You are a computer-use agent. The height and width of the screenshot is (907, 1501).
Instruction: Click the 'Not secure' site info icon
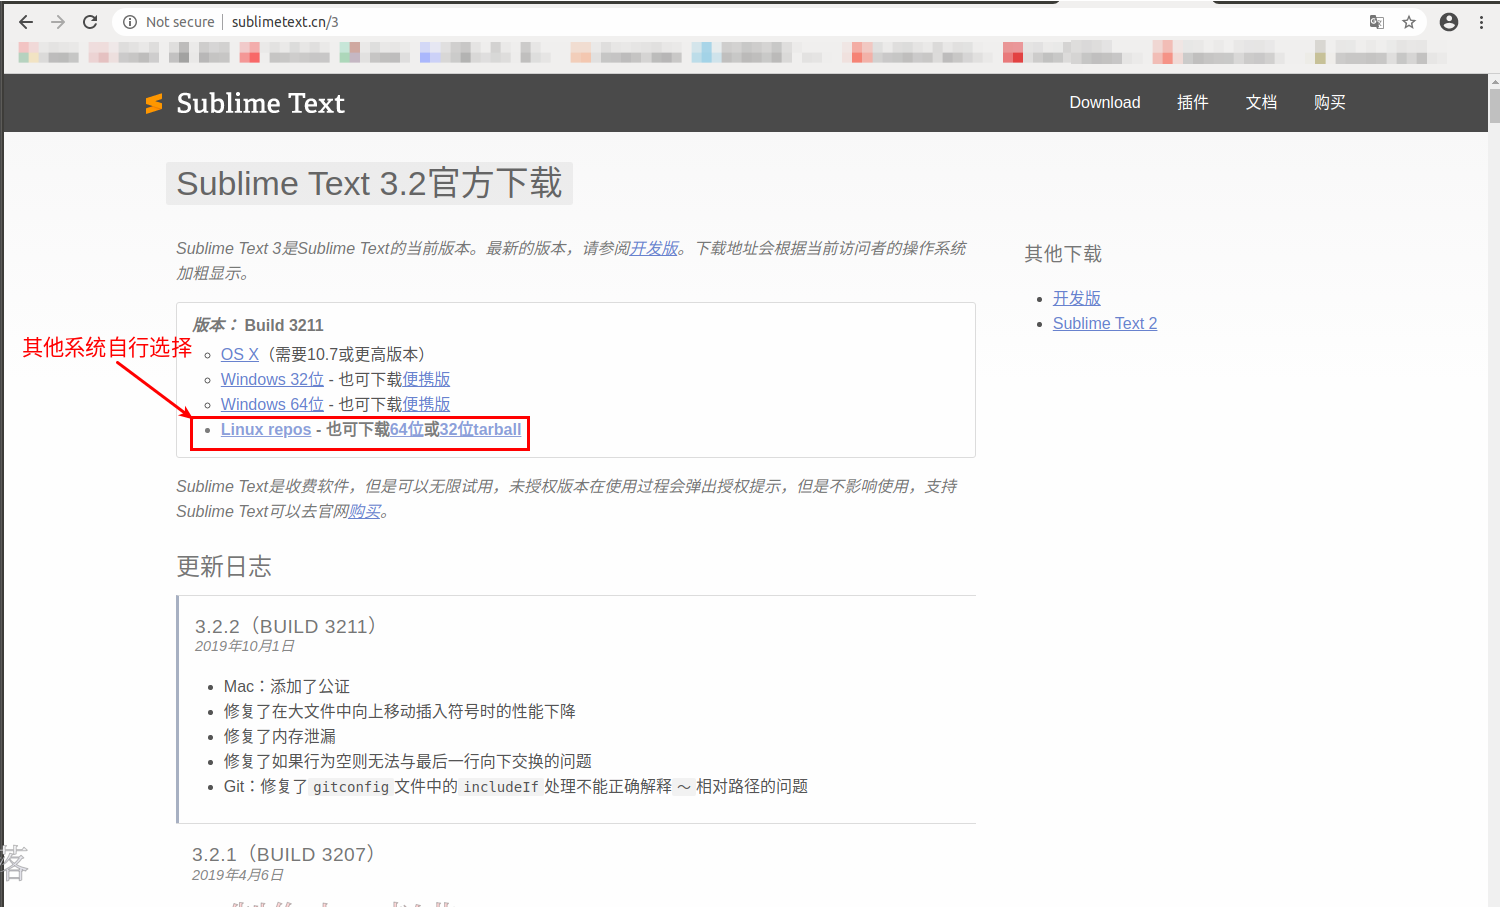point(131,21)
